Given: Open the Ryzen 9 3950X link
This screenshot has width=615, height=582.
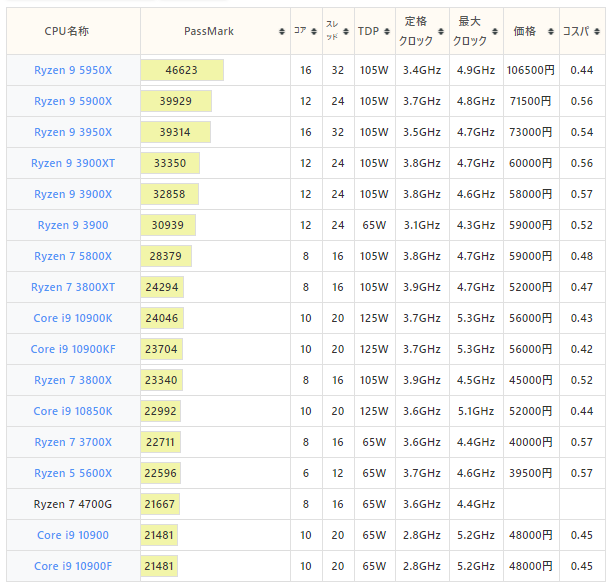Looking at the screenshot, I should pyautogui.click(x=73, y=132).
